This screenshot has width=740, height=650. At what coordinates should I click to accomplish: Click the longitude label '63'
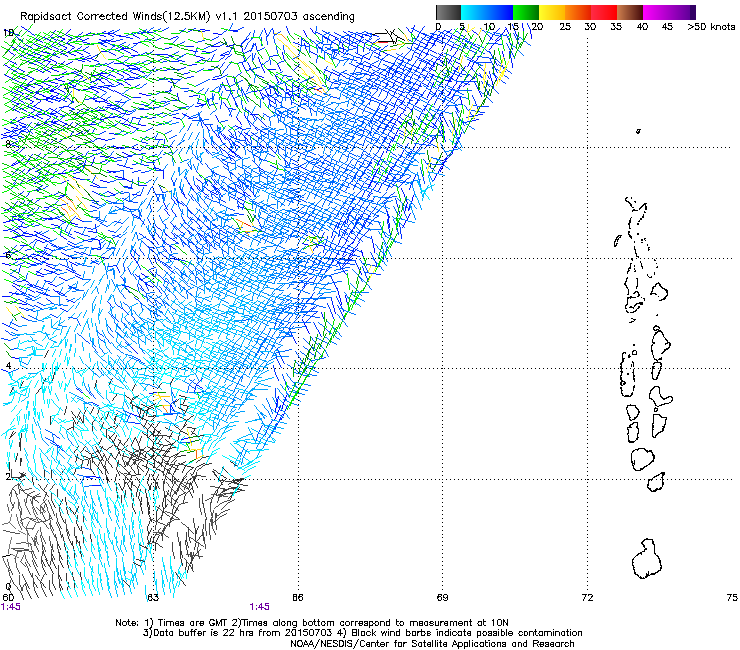[153, 598]
